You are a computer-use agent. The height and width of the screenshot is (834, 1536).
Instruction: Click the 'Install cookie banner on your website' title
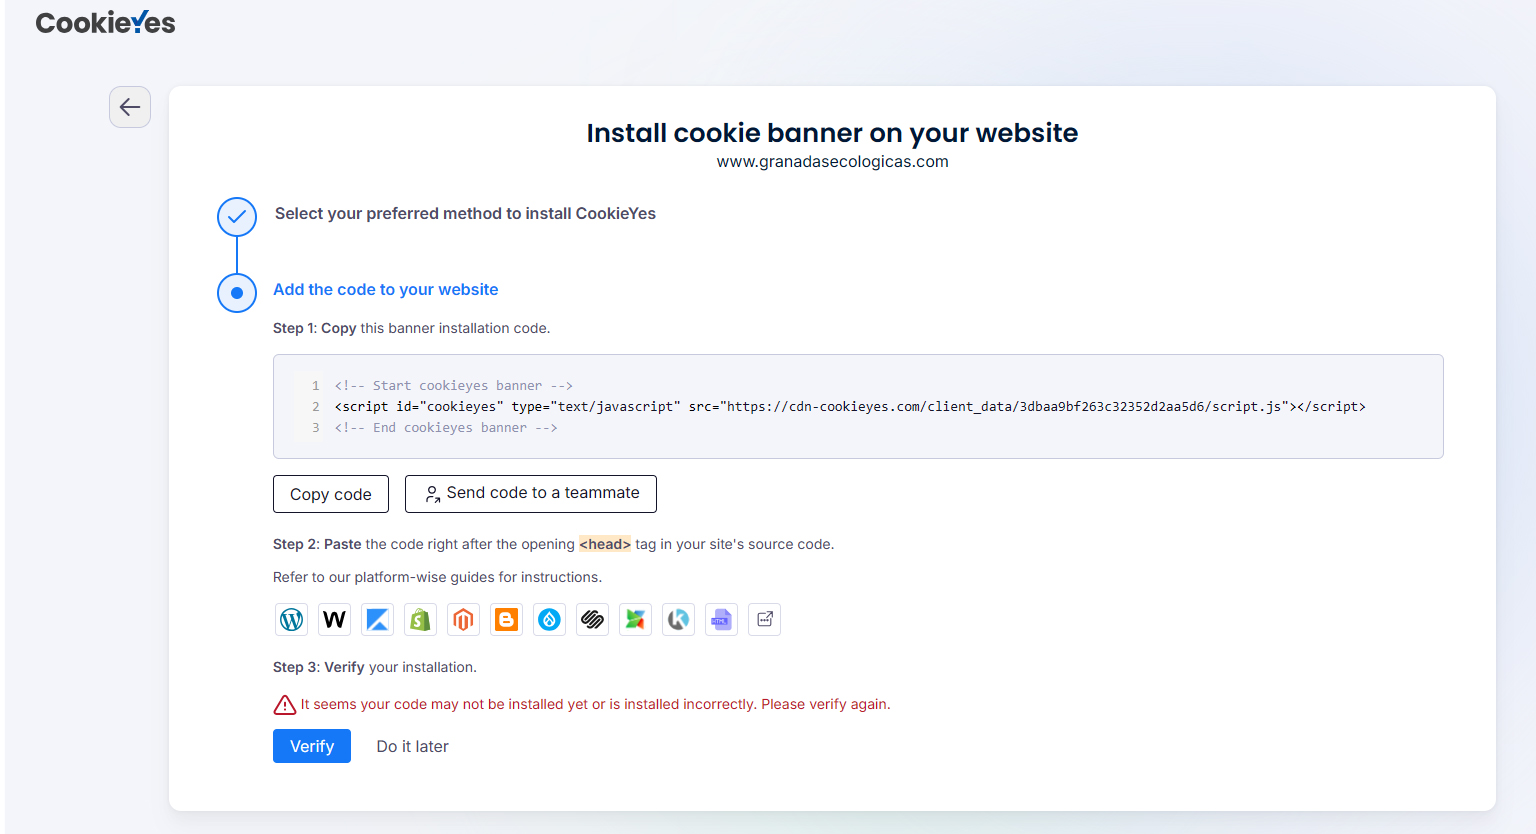832,133
